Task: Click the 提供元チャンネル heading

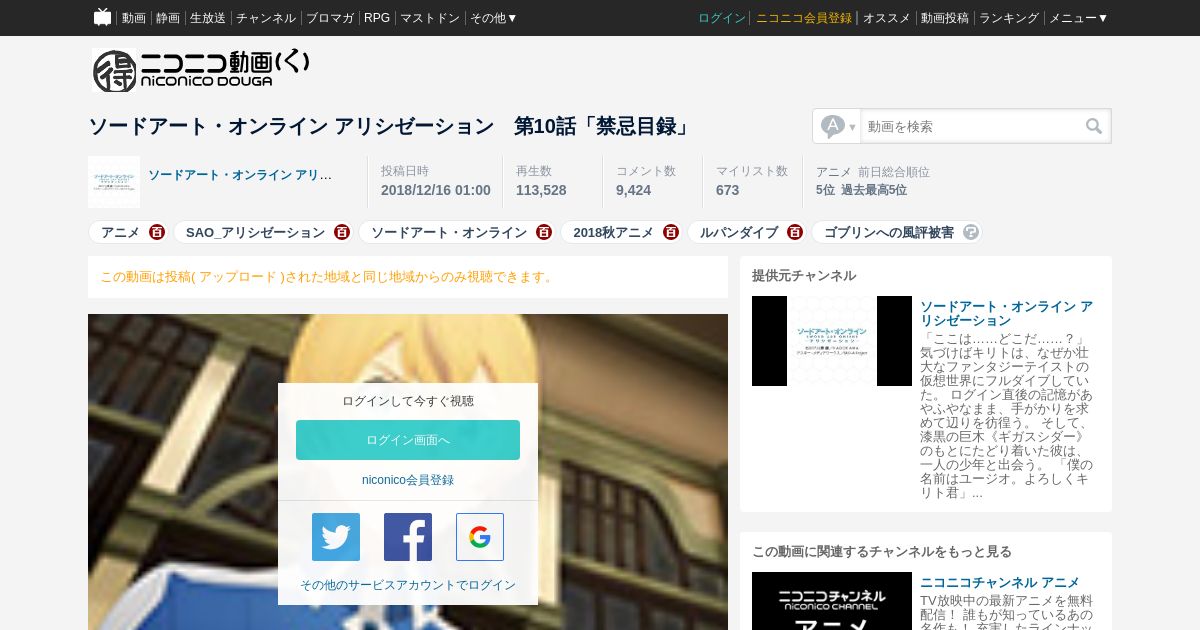Action: click(x=804, y=276)
